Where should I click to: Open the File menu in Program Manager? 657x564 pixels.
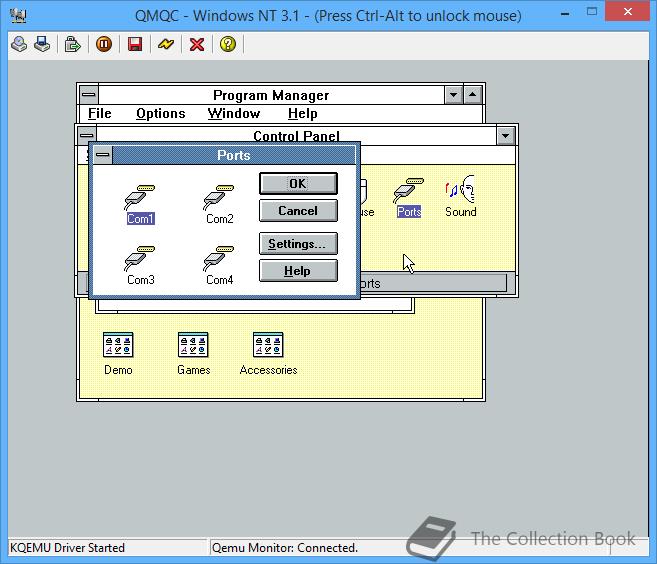[100, 114]
